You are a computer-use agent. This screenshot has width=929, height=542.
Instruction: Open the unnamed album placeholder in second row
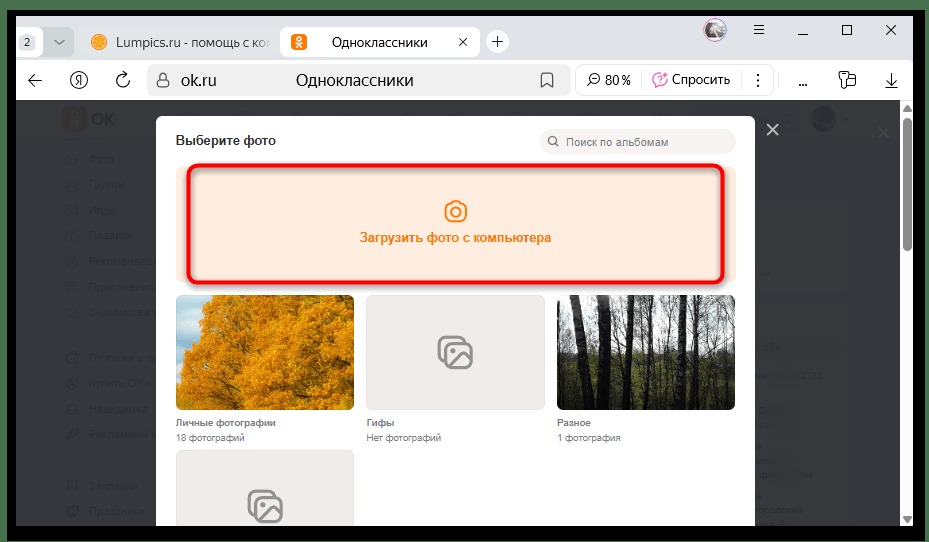click(265, 488)
